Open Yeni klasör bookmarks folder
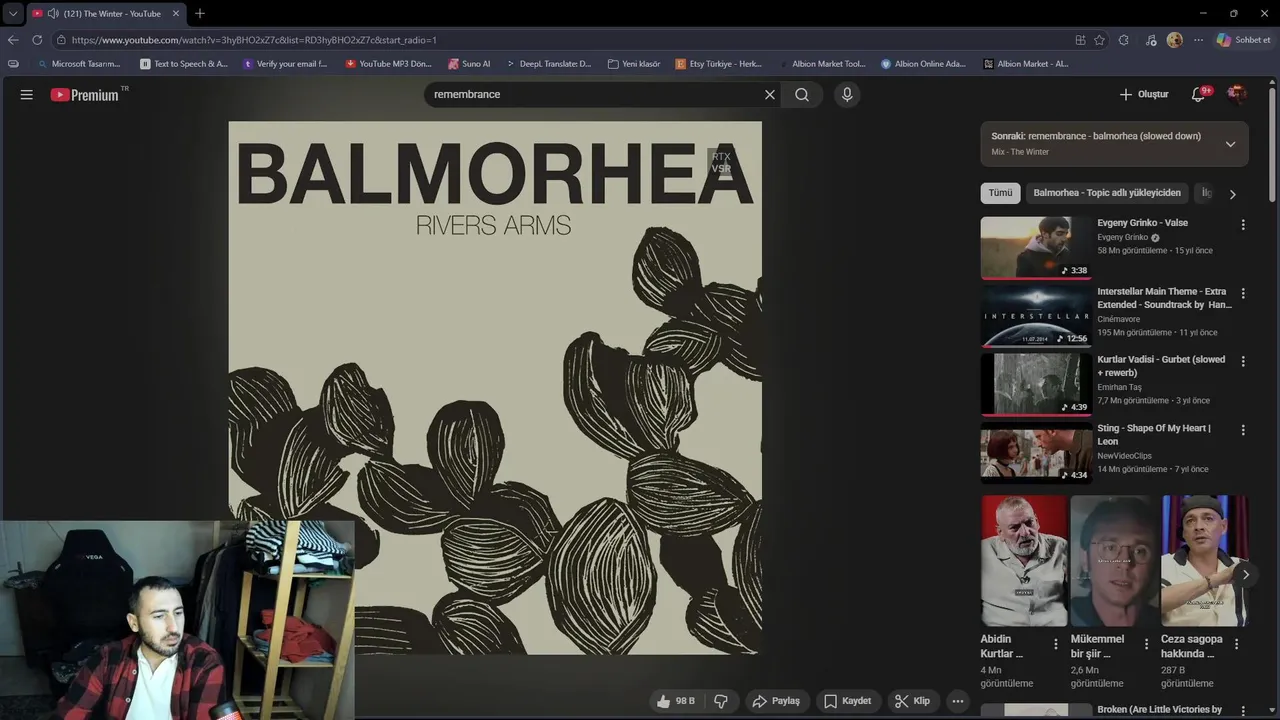This screenshot has height=720, width=1280. (x=634, y=64)
